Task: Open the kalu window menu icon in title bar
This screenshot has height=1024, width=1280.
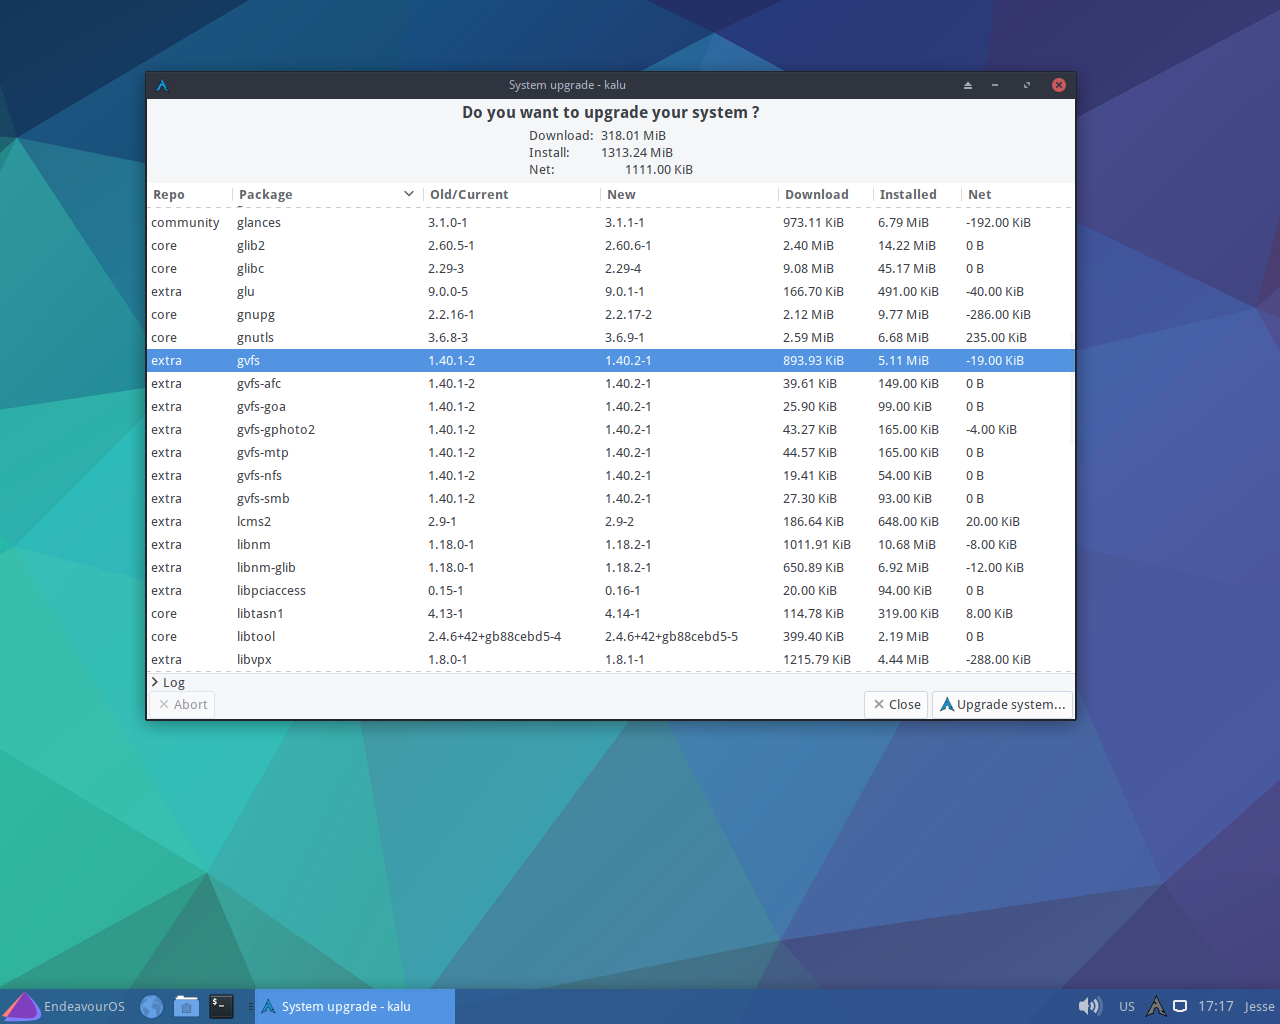Action: 162,85
